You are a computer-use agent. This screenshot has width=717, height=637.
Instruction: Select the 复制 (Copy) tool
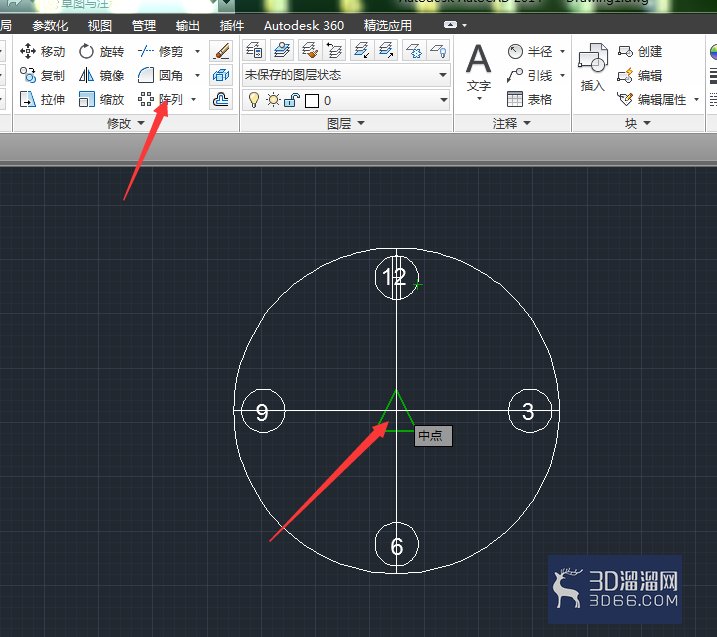click(43, 75)
